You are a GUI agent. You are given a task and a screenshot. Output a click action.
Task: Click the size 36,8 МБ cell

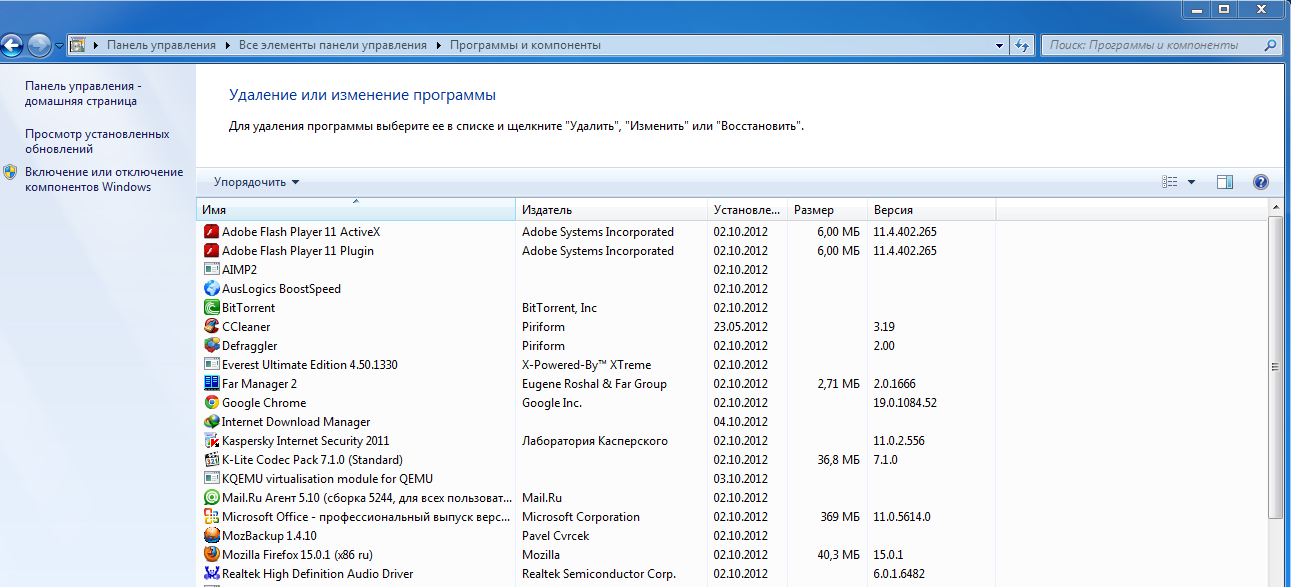pos(838,460)
